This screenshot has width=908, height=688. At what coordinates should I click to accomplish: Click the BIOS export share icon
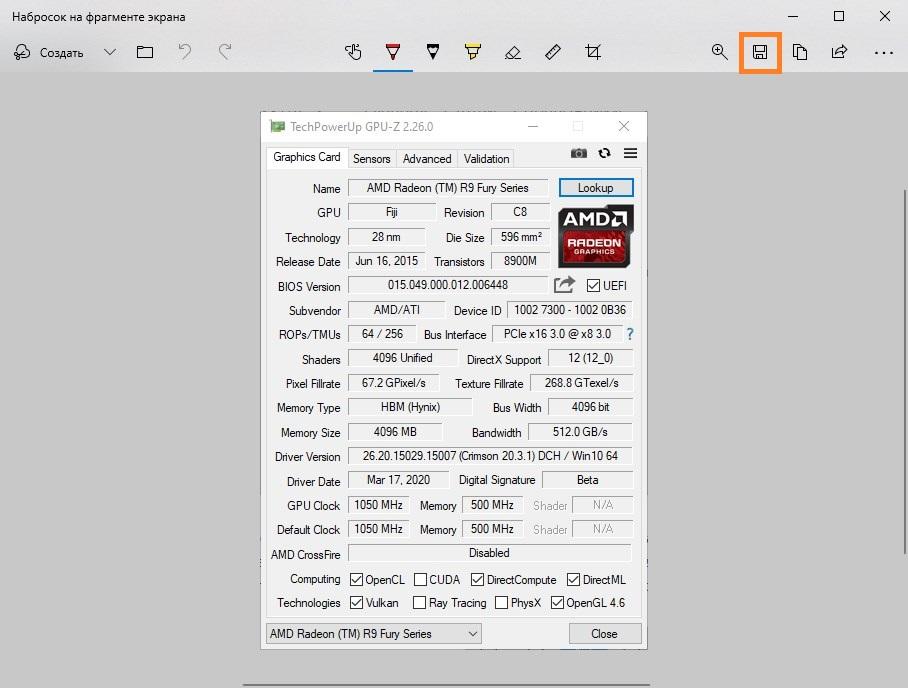coord(564,285)
